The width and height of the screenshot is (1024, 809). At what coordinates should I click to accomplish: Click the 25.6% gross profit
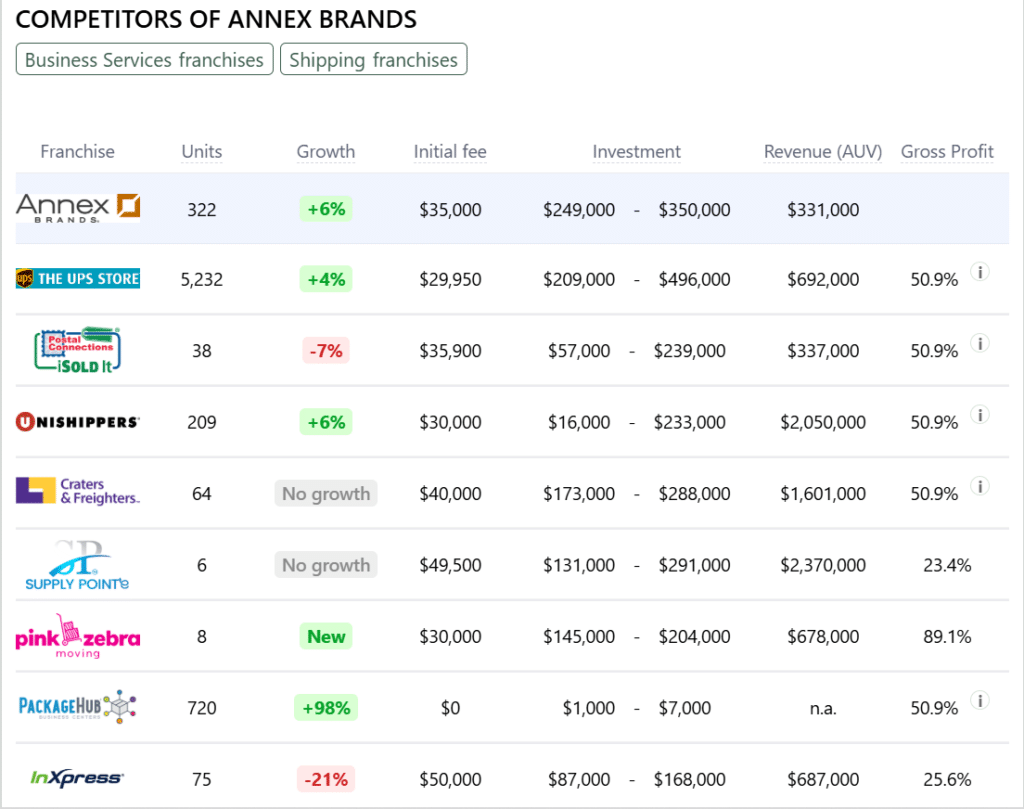[x=947, y=779]
